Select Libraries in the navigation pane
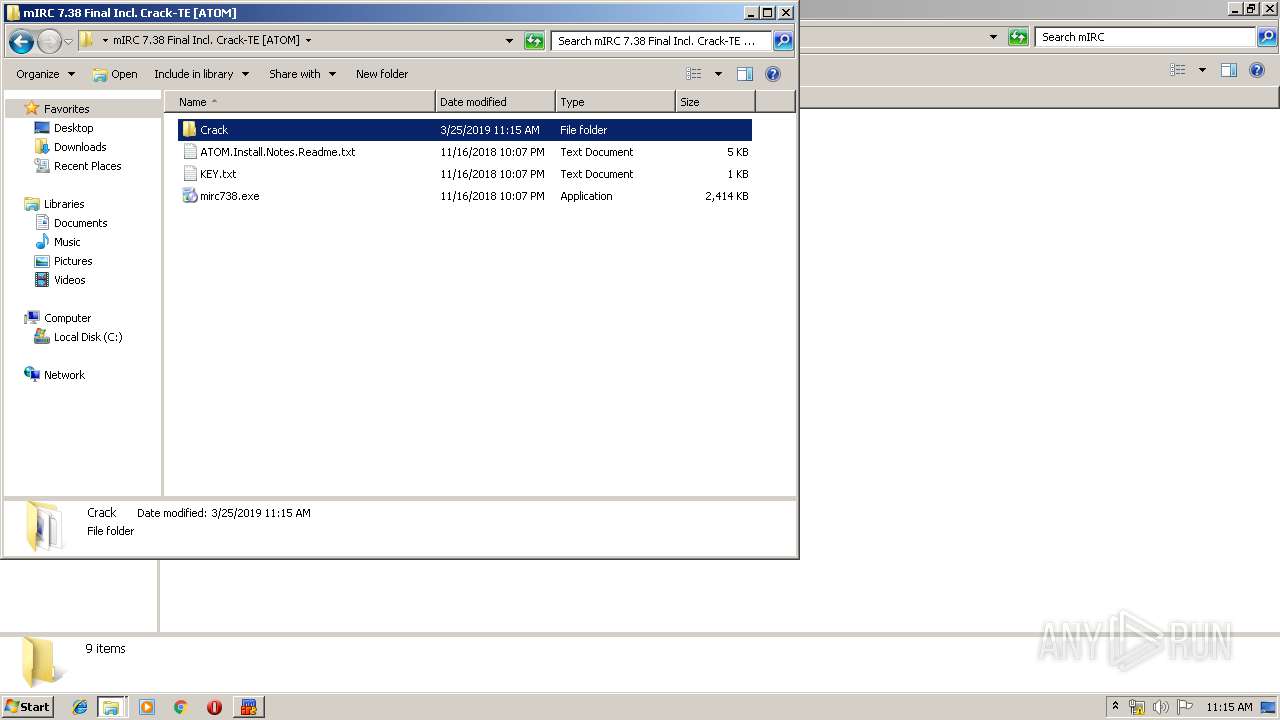This screenshot has width=1280, height=720. point(64,204)
